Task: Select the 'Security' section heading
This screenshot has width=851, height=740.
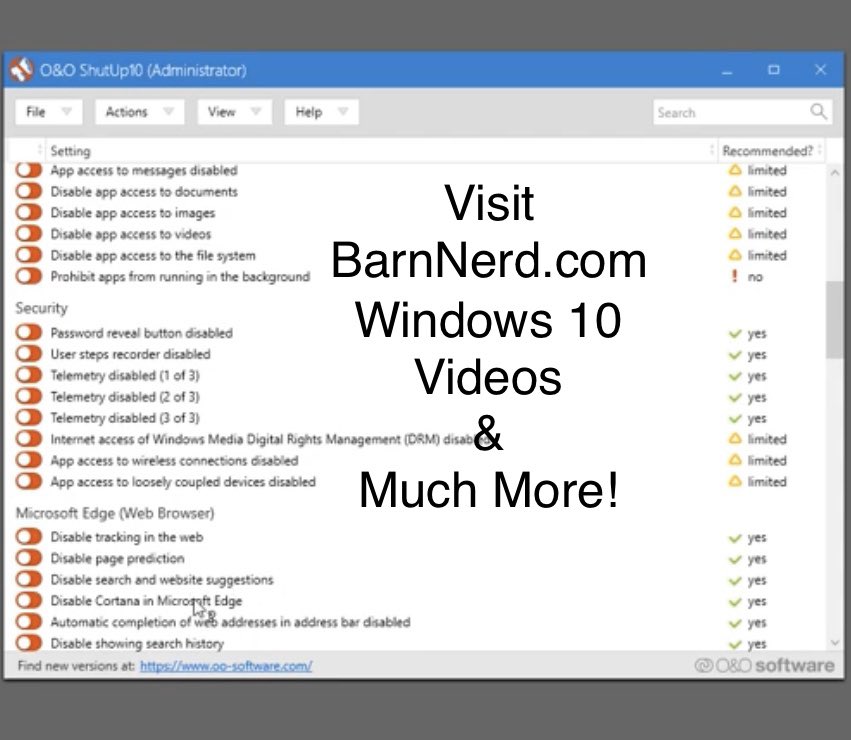Action: tap(41, 308)
